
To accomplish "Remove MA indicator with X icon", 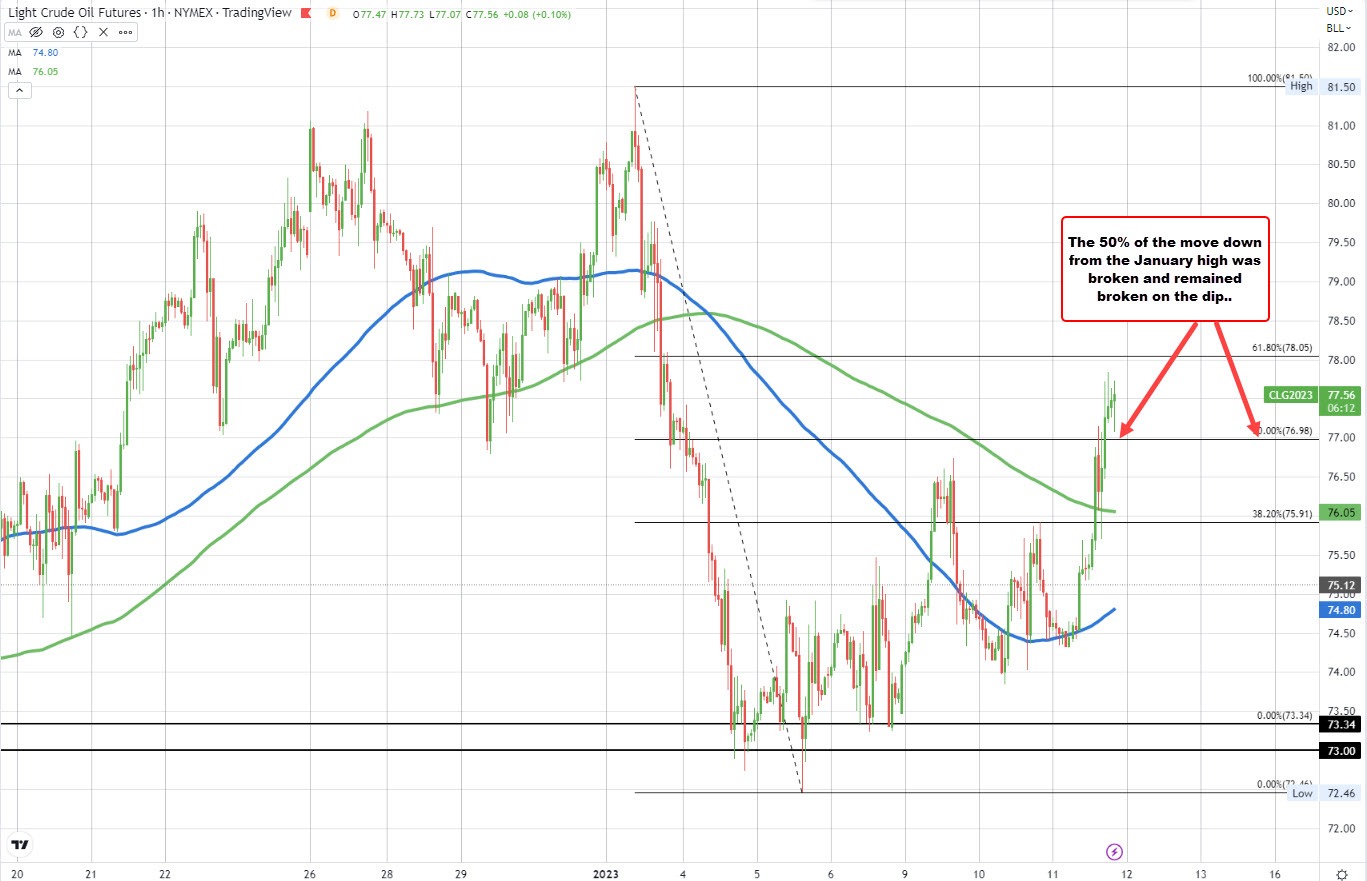I will coord(103,32).
